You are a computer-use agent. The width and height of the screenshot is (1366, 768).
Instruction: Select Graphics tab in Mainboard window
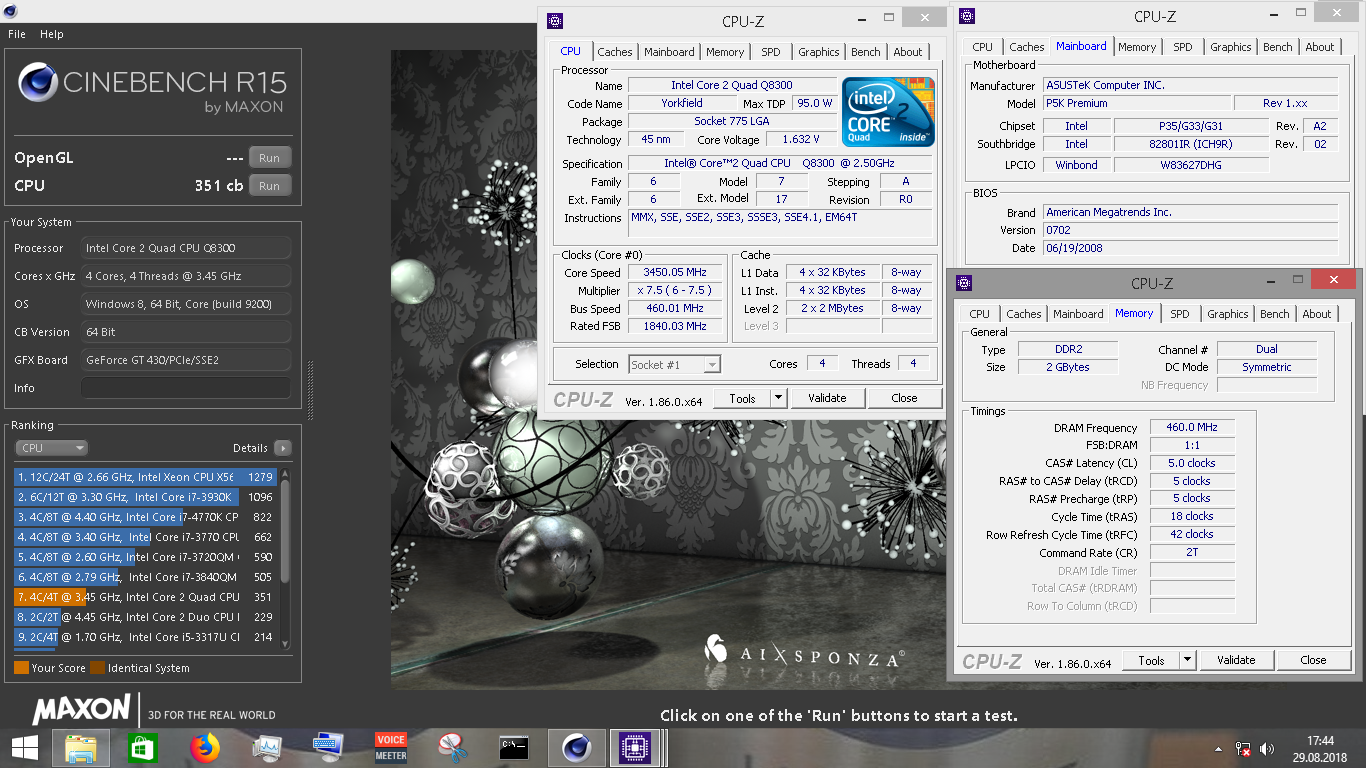point(1230,47)
